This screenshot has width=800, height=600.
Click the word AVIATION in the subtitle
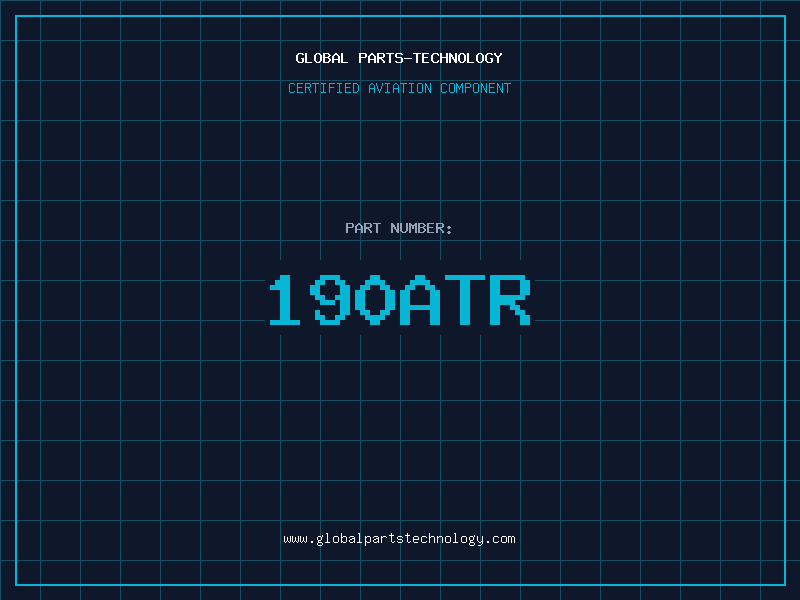(399, 88)
